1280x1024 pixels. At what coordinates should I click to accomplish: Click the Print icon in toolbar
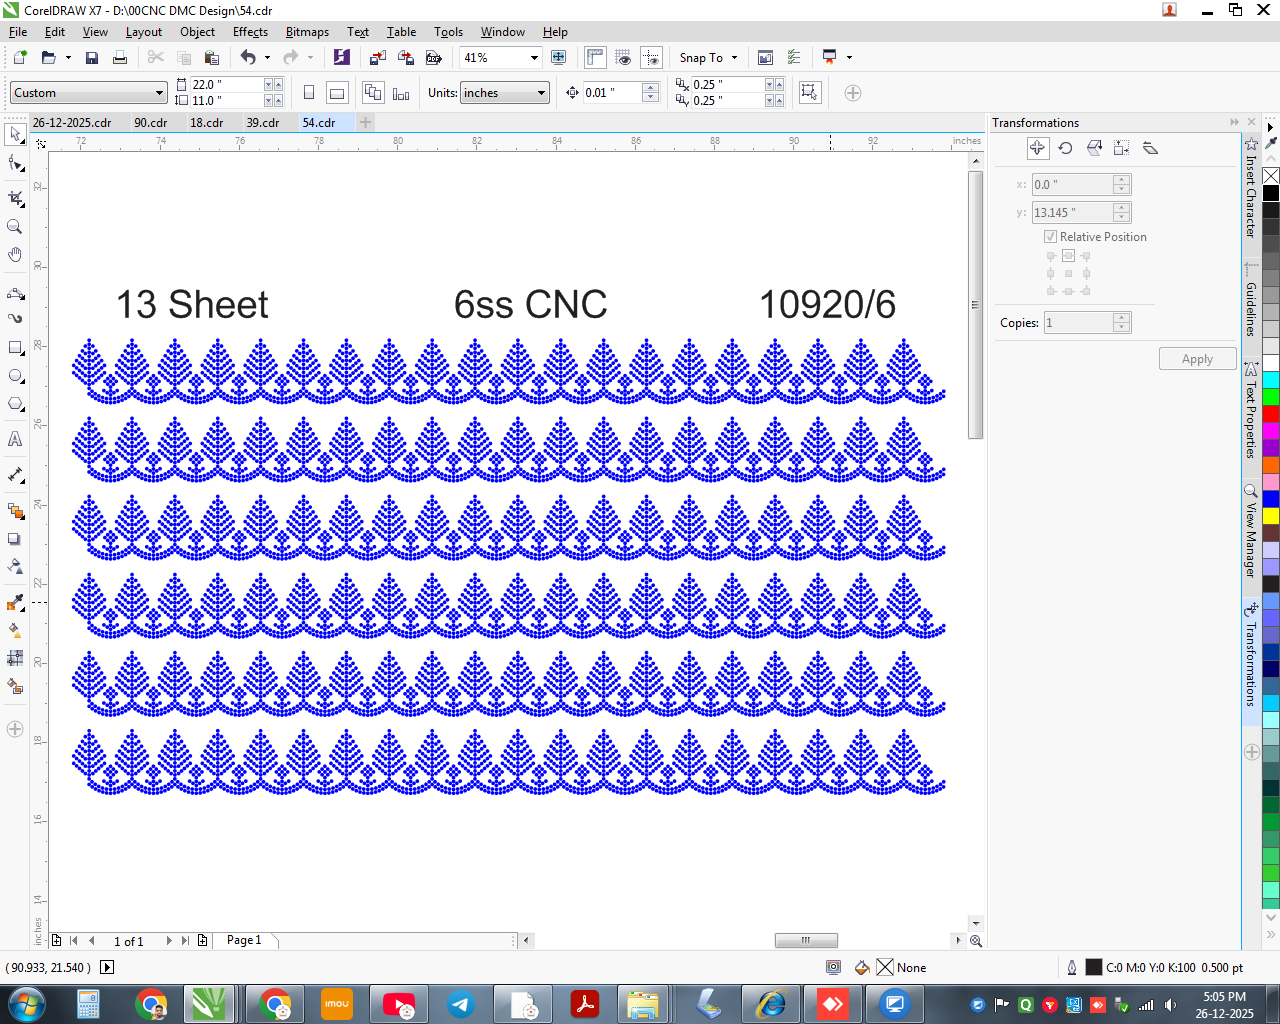120,58
